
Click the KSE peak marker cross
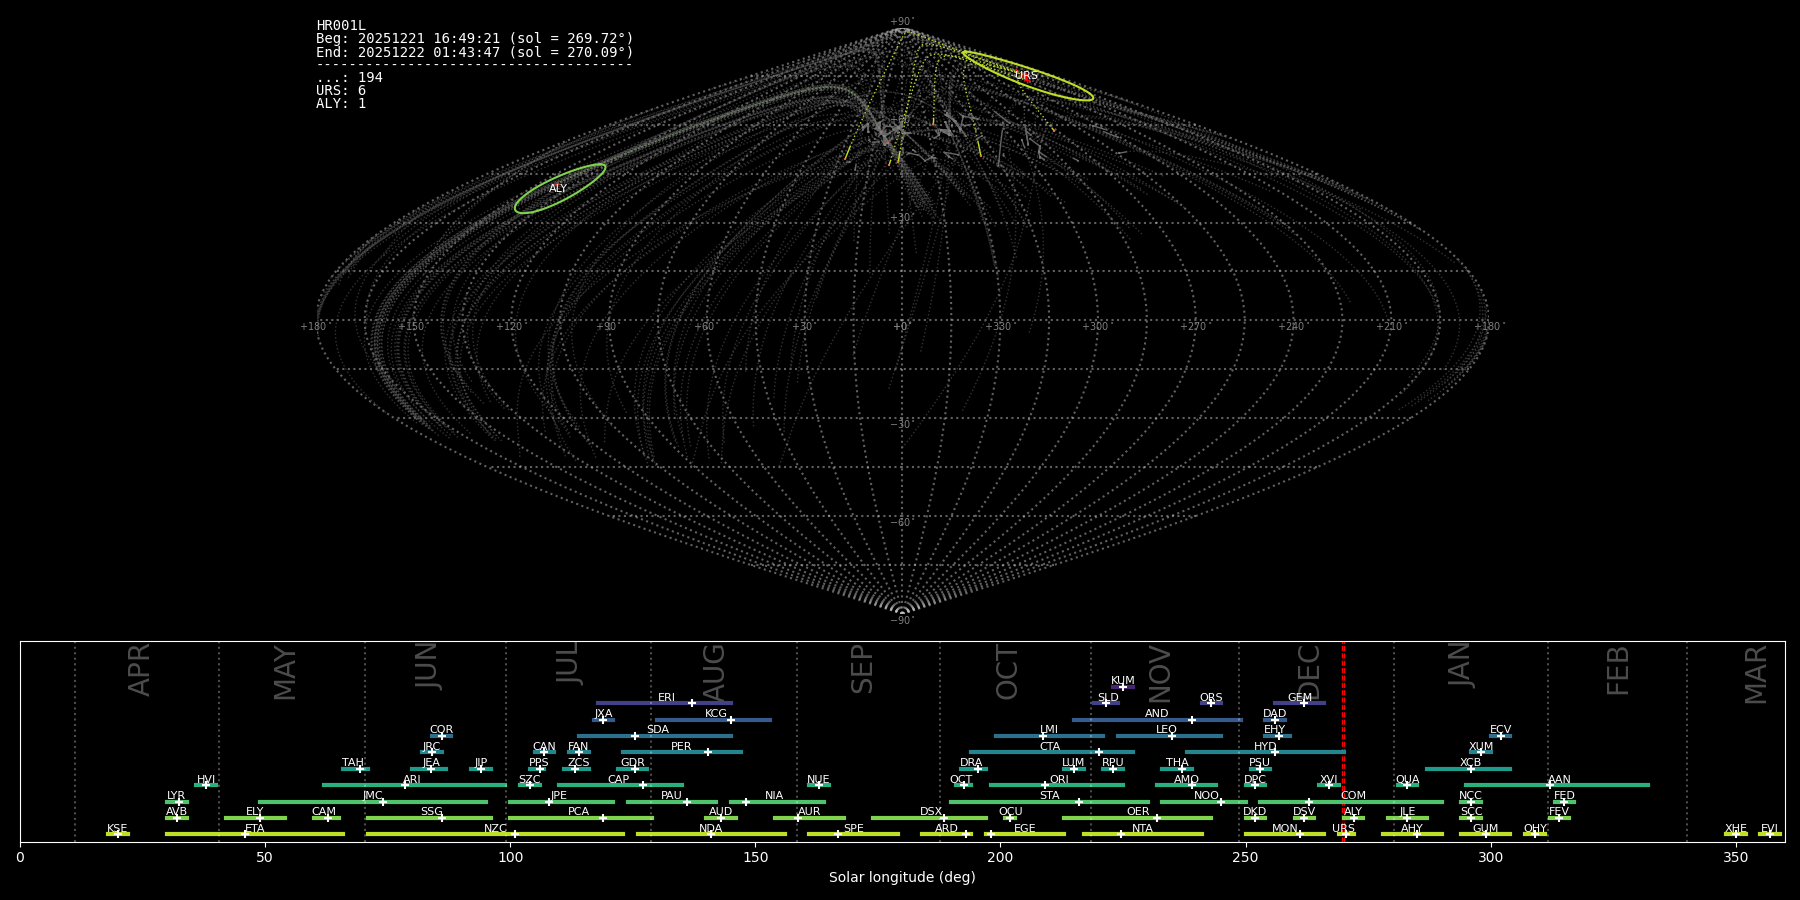click(x=117, y=834)
